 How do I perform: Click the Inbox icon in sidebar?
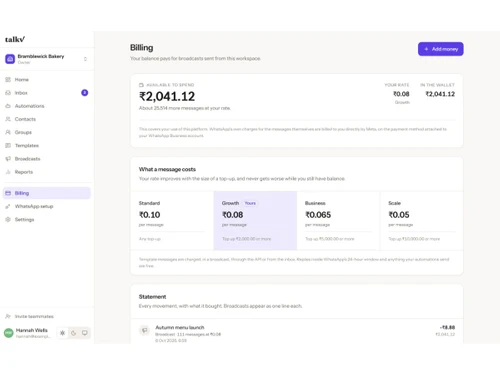pyautogui.click(x=8, y=93)
